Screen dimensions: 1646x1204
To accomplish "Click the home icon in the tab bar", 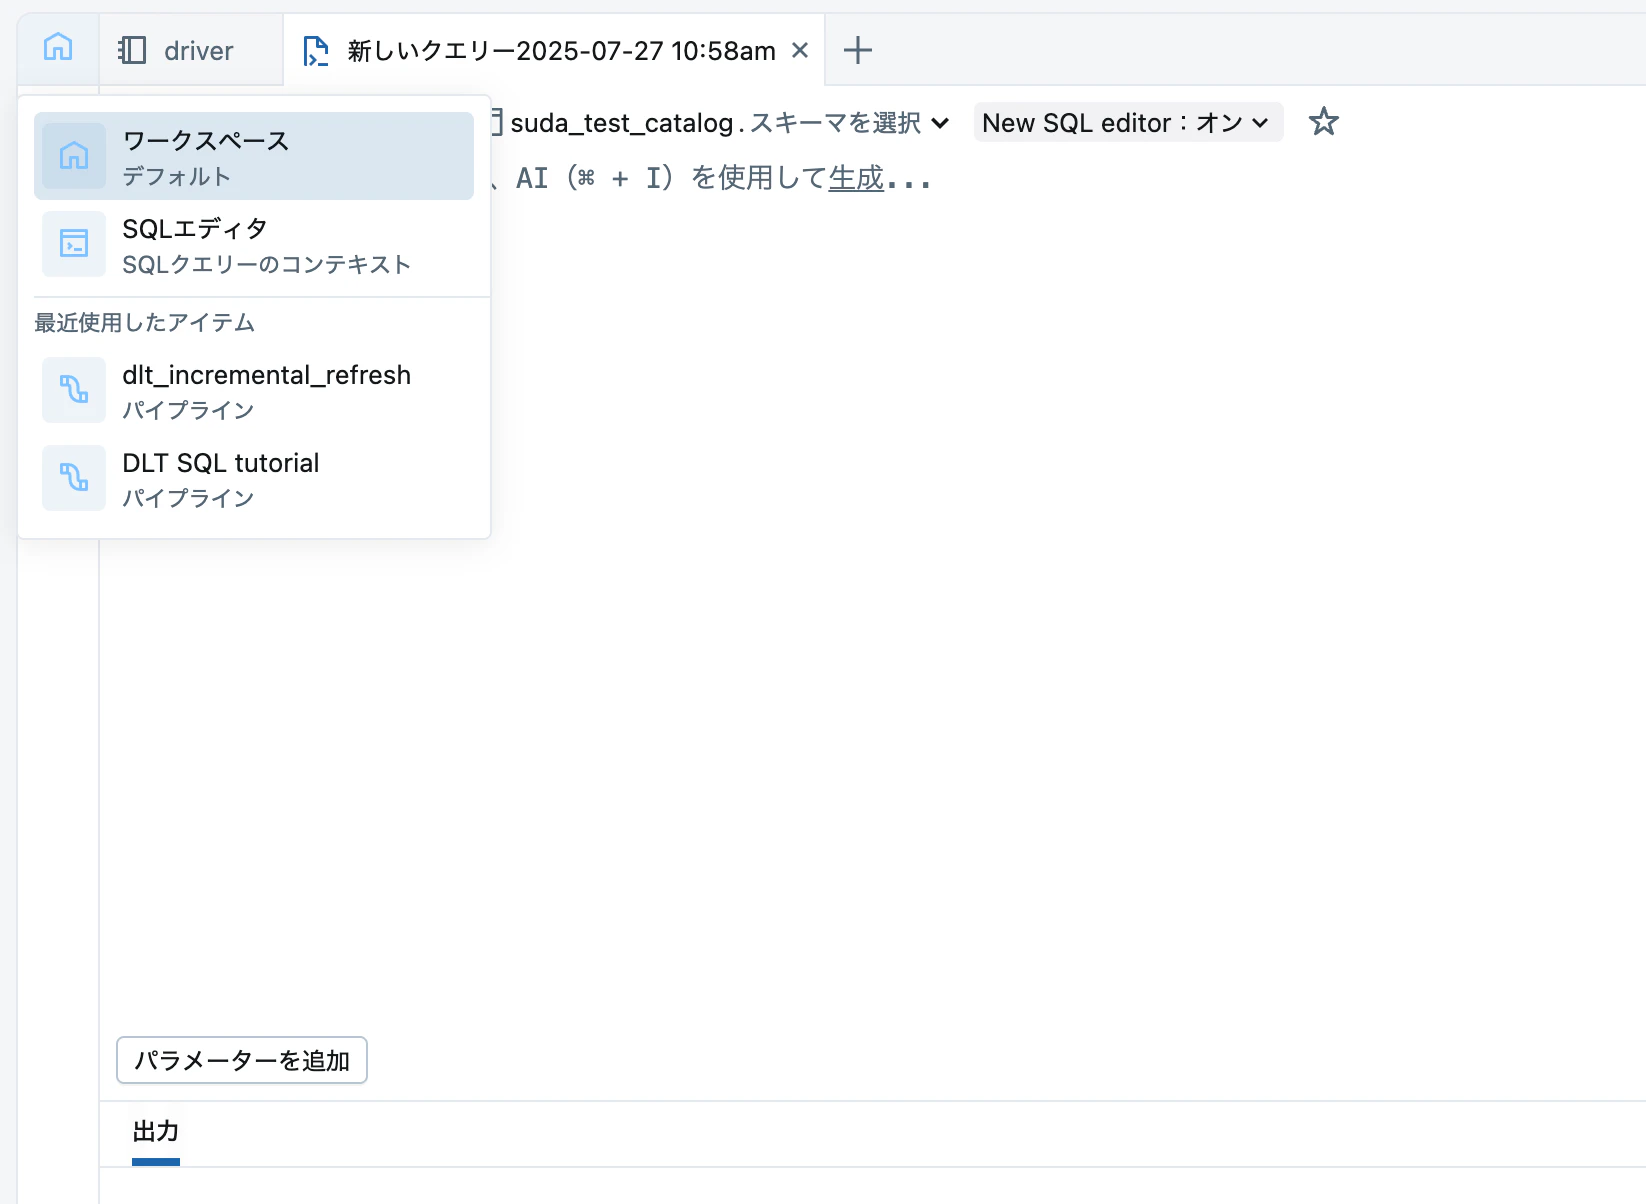I will coord(58,48).
